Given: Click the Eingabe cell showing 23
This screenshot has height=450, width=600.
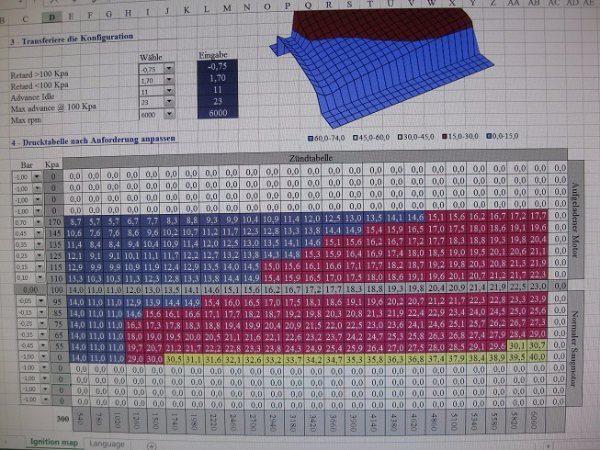Looking at the screenshot, I should click(217, 102).
